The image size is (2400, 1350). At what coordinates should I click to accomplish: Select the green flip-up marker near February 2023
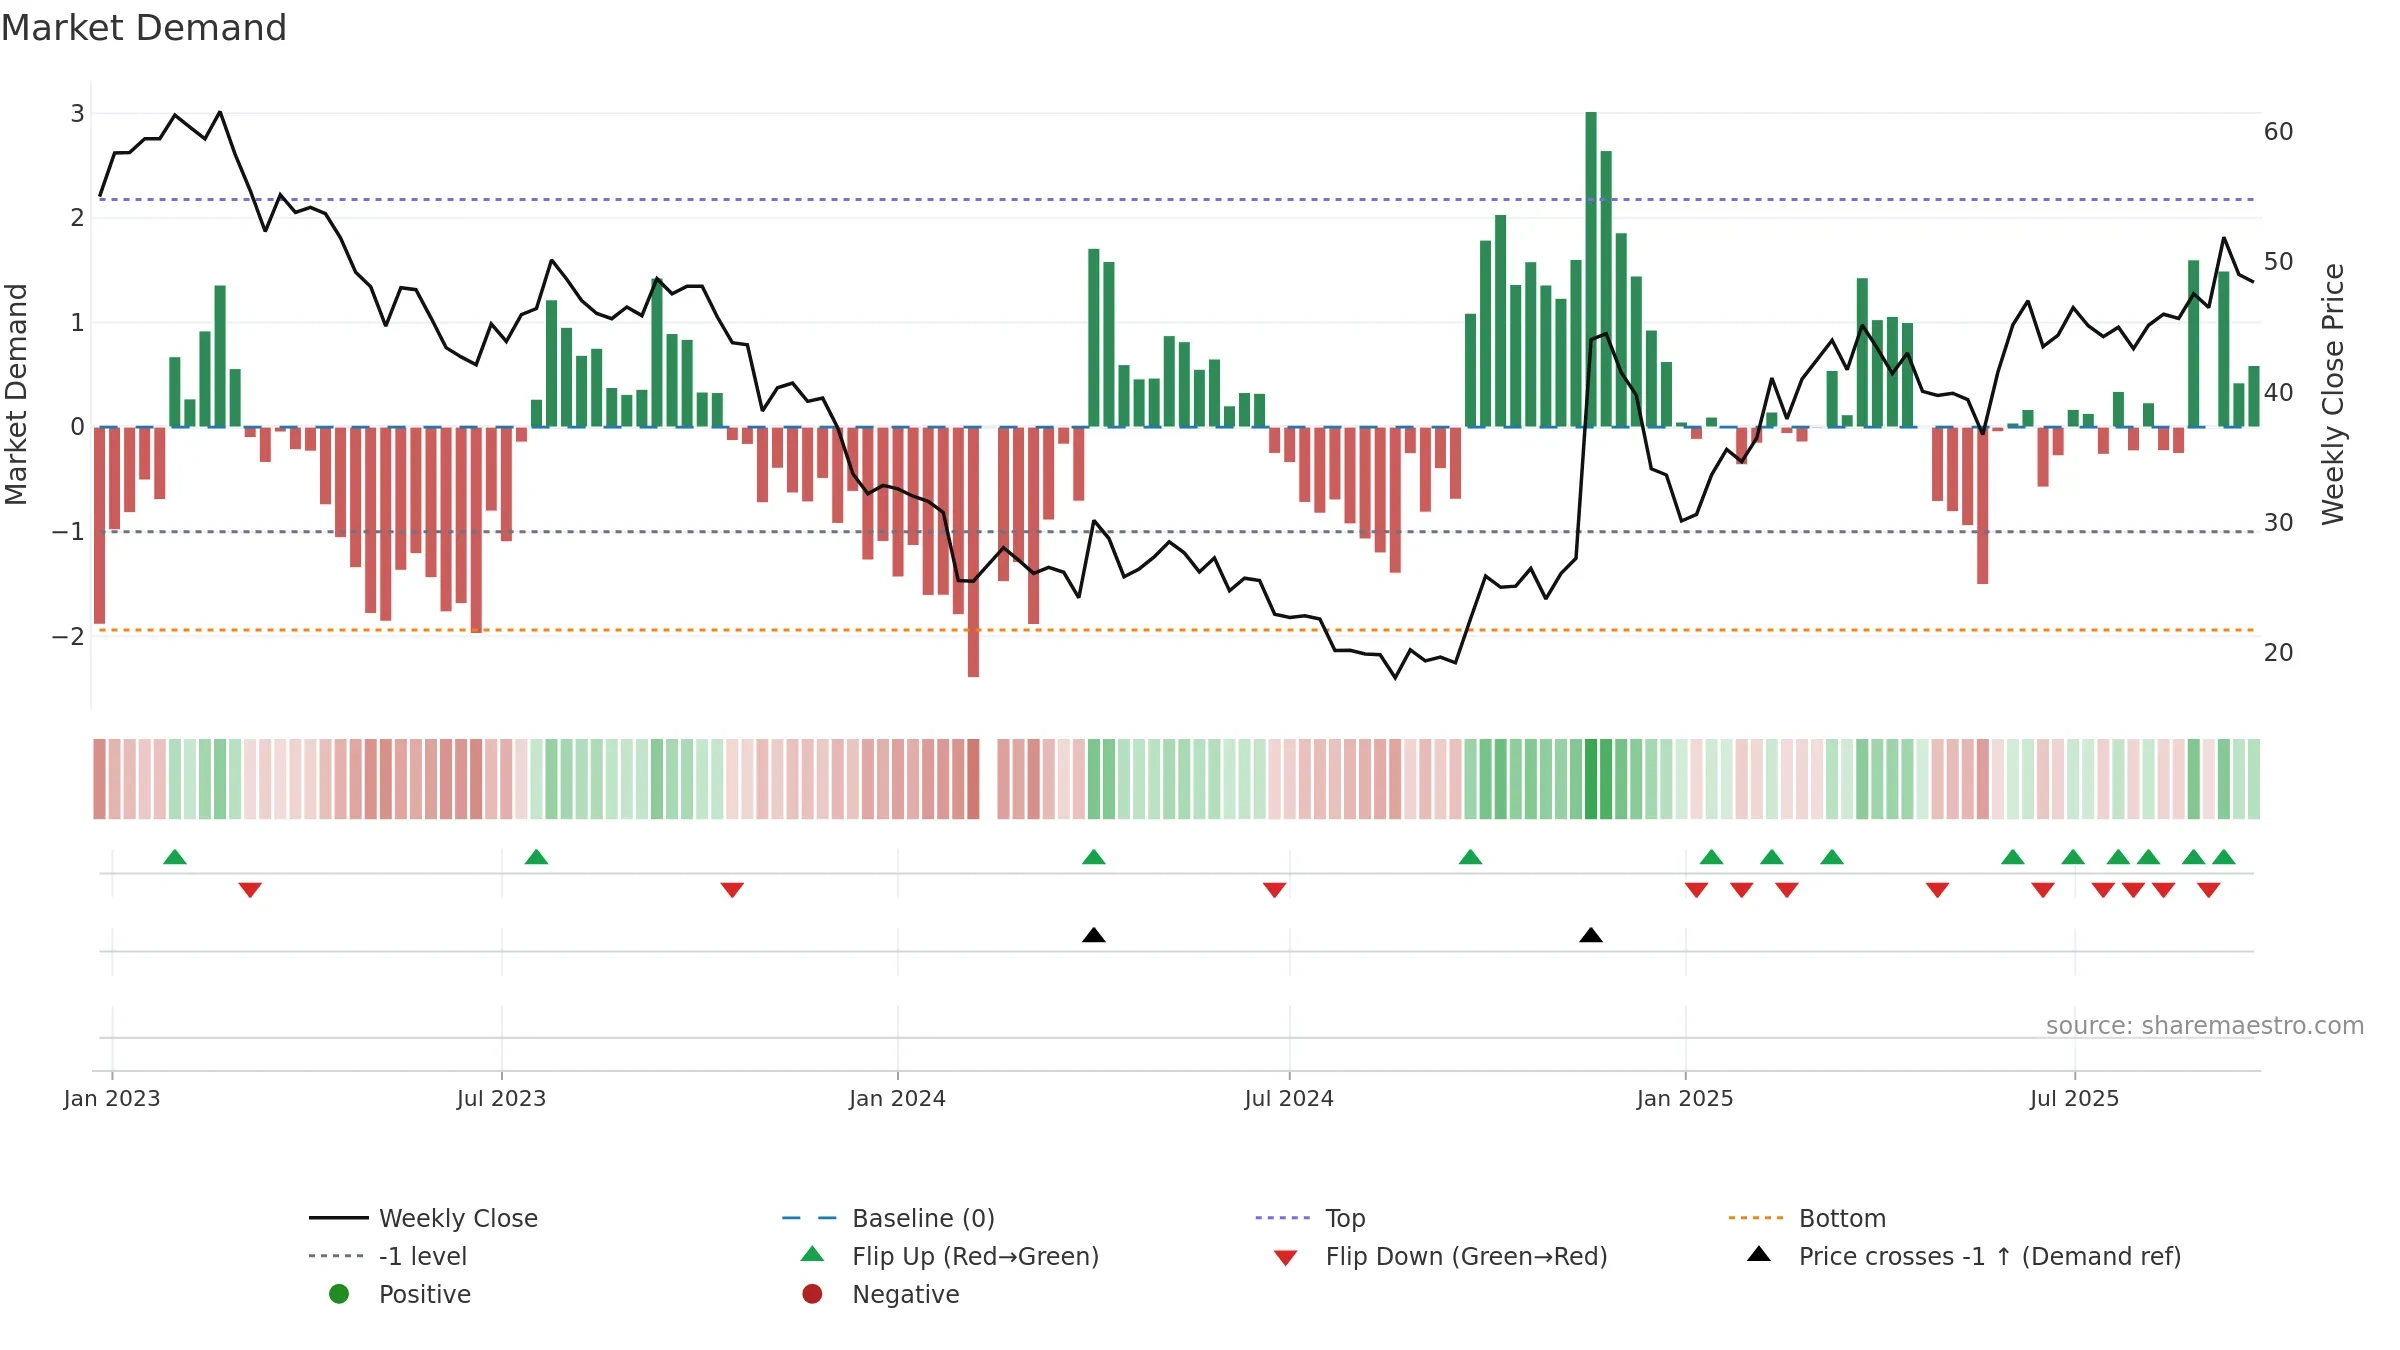click(175, 857)
